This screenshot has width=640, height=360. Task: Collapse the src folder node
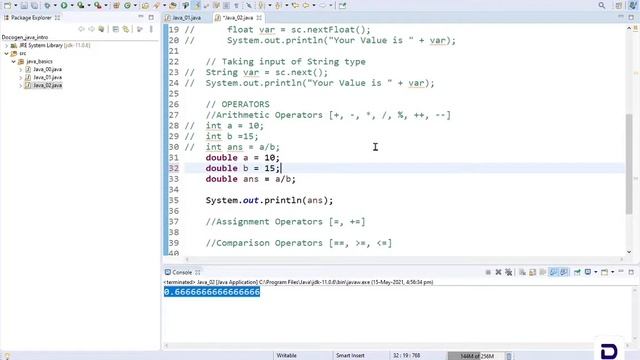coord(7,53)
